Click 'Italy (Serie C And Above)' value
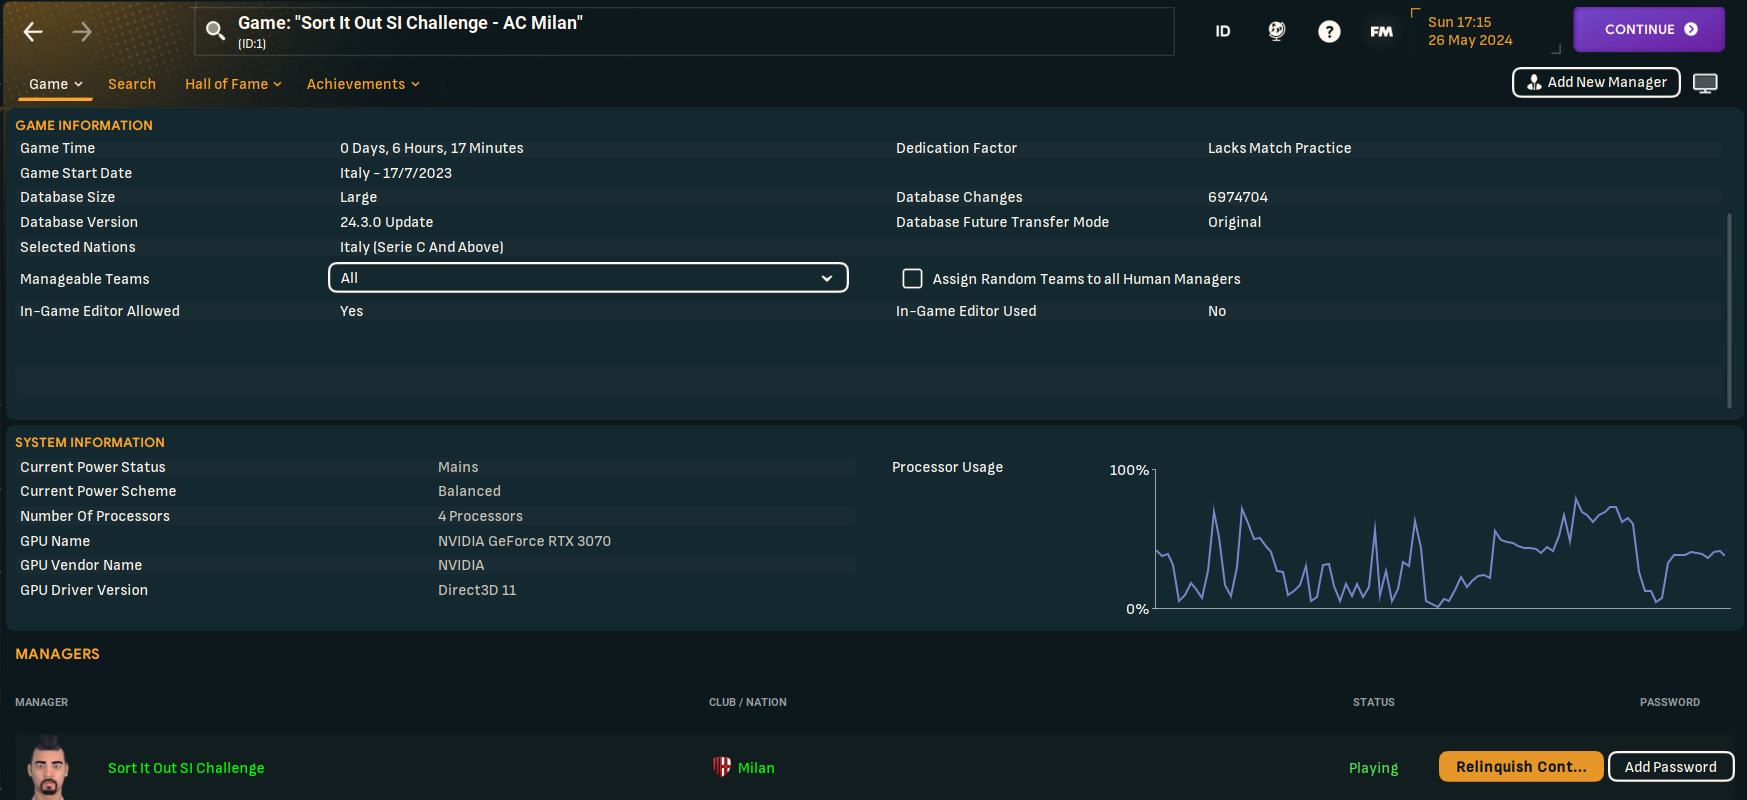This screenshot has width=1747, height=800. point(422,247)
